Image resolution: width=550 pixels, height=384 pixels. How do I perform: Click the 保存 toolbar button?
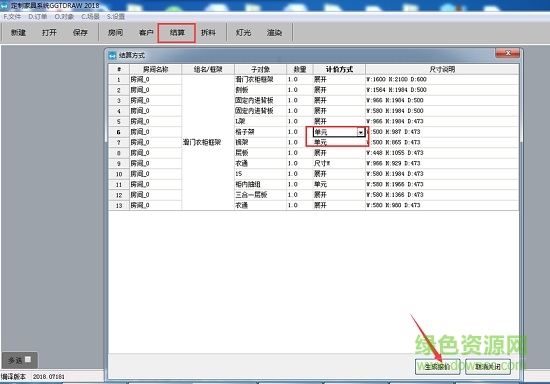(x=80, y=33)
